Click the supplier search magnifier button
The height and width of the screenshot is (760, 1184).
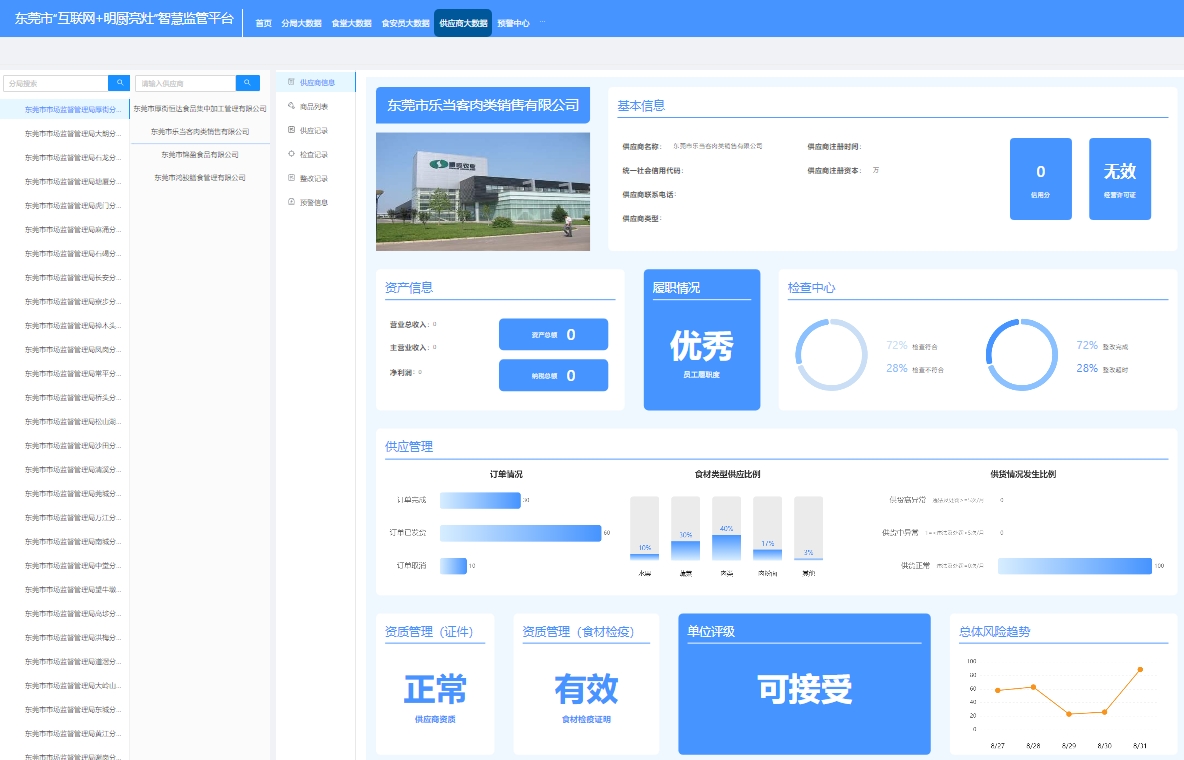pos(248,83)
